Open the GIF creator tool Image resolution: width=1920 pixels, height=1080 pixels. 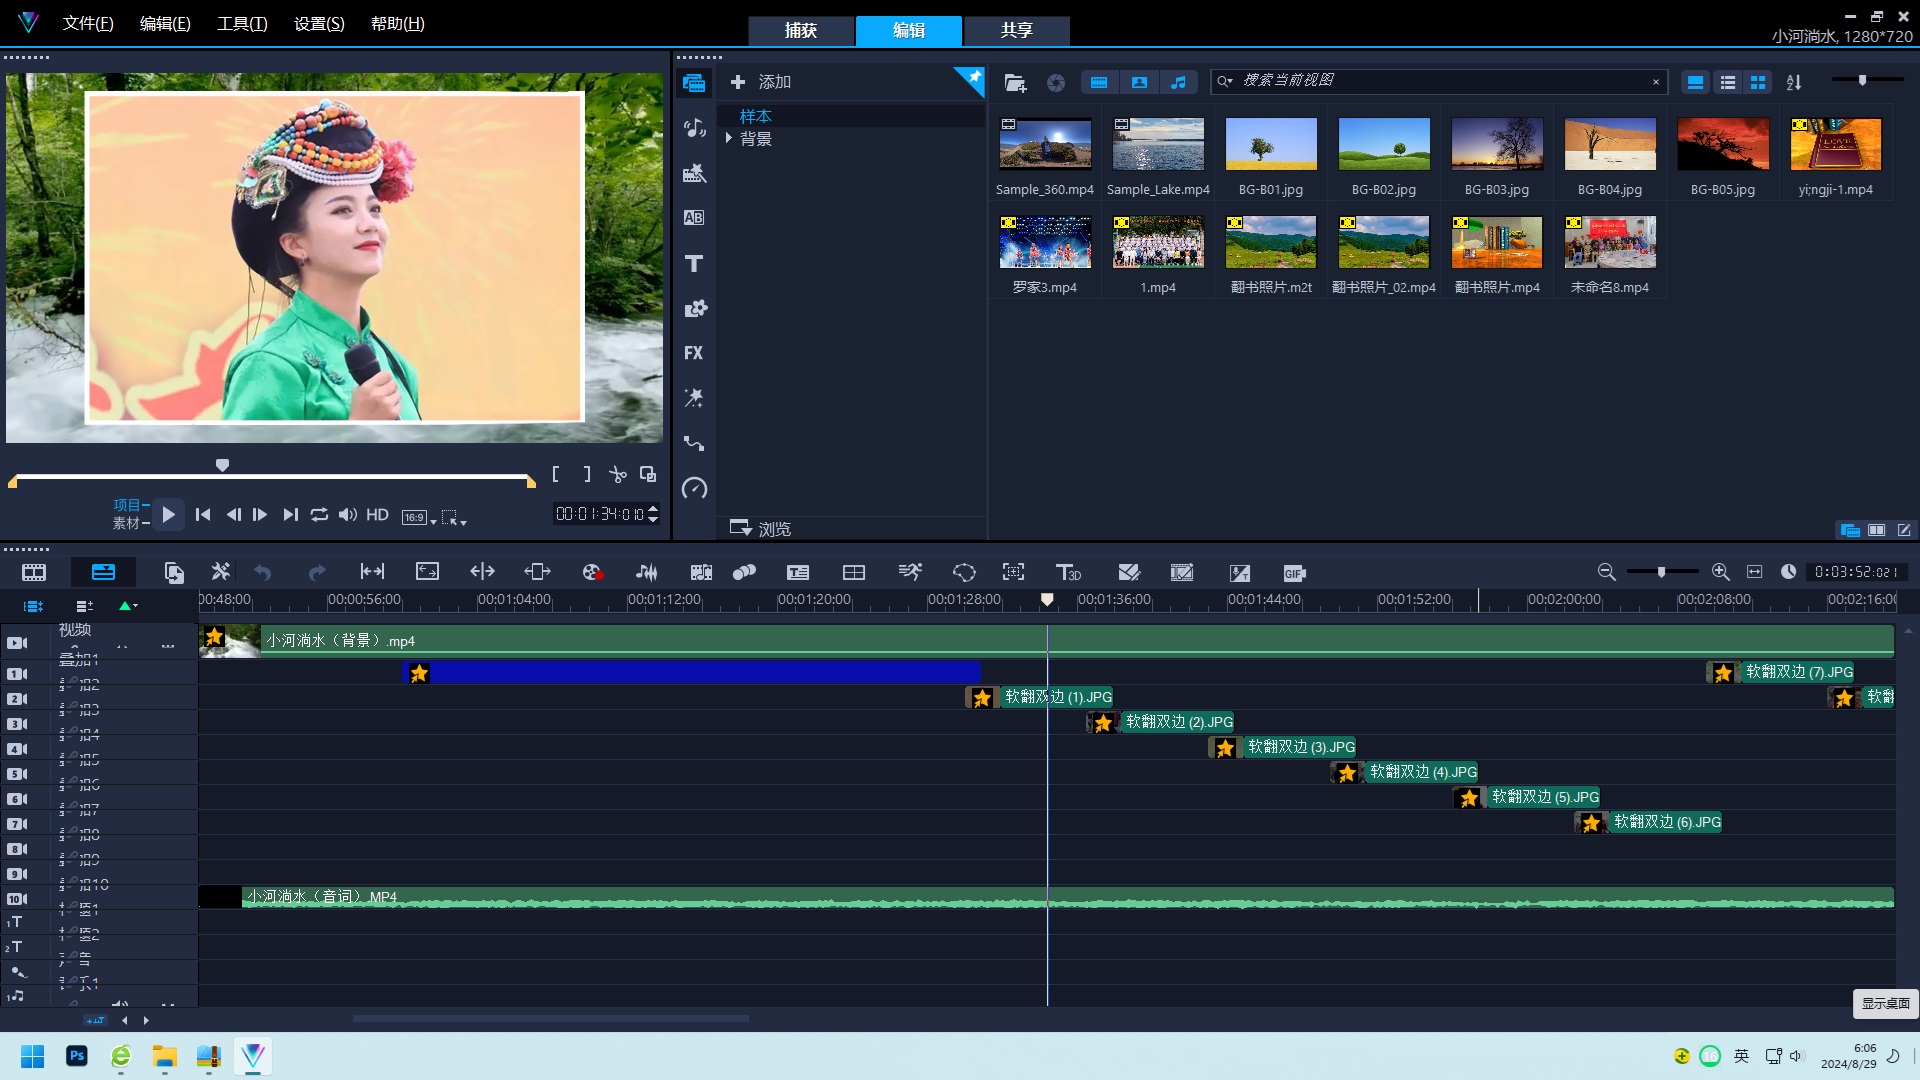pyautogui.click(x=1294, y=573)
